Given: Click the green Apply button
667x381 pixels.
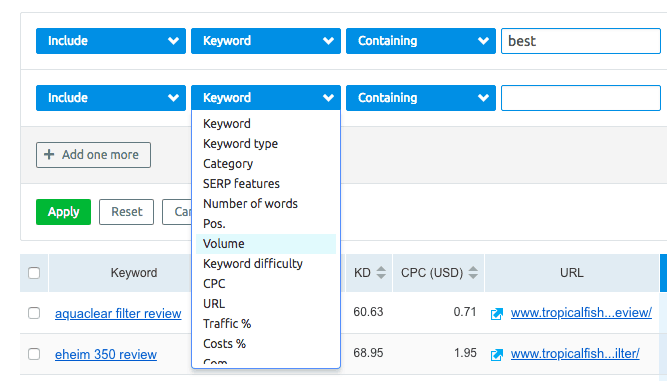Looking at the screenshot, I should click(63, 212).
